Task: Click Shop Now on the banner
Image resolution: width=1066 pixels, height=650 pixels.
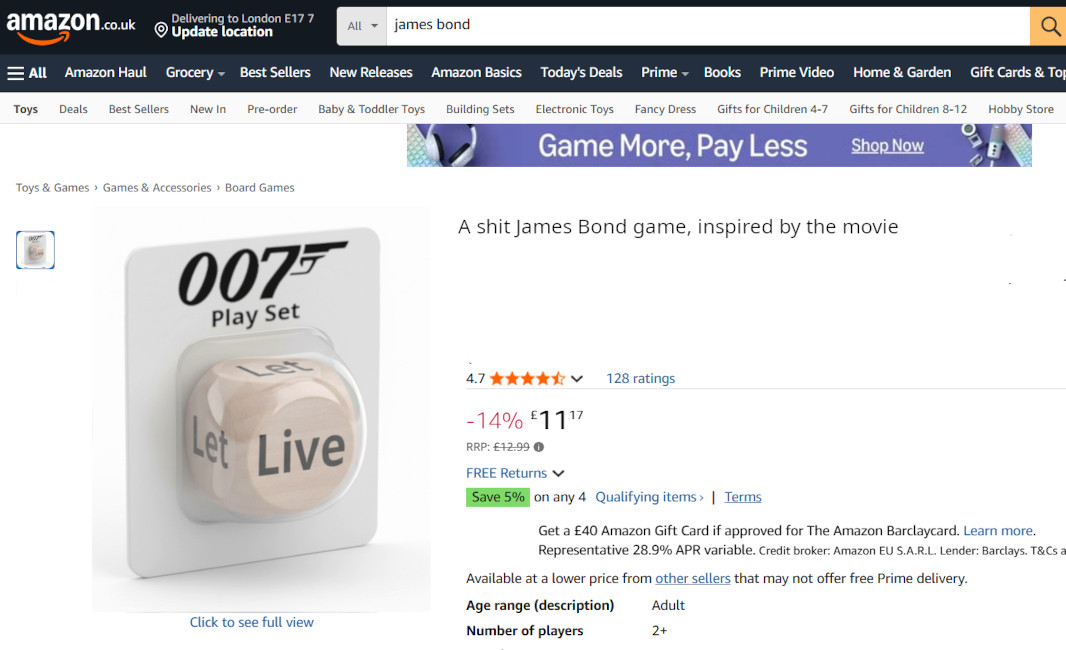Action: (887, 146)
